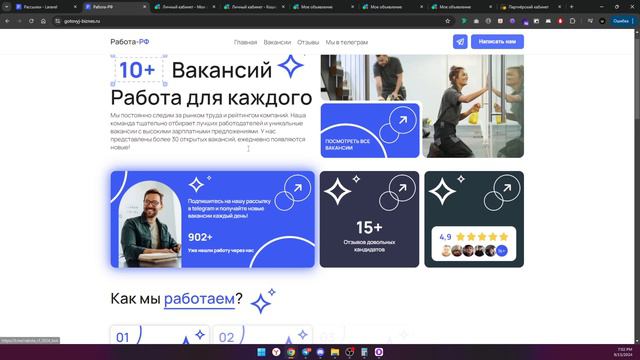
Task: Click the 'ПОСМОТРЕТЬ ВСЕ ВАКАНСИИ' link text
Action: pos(347,144)
